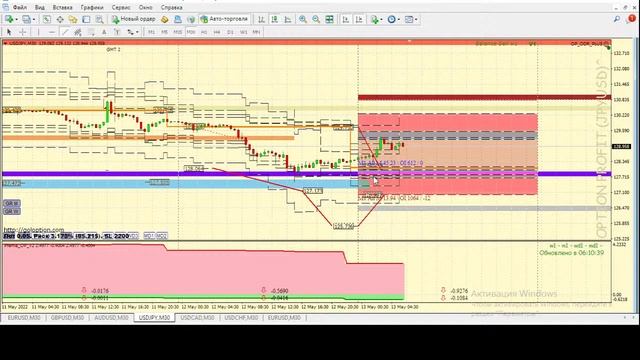Open the Справка menu
The image size is (640, 360).
pos(171,7)
